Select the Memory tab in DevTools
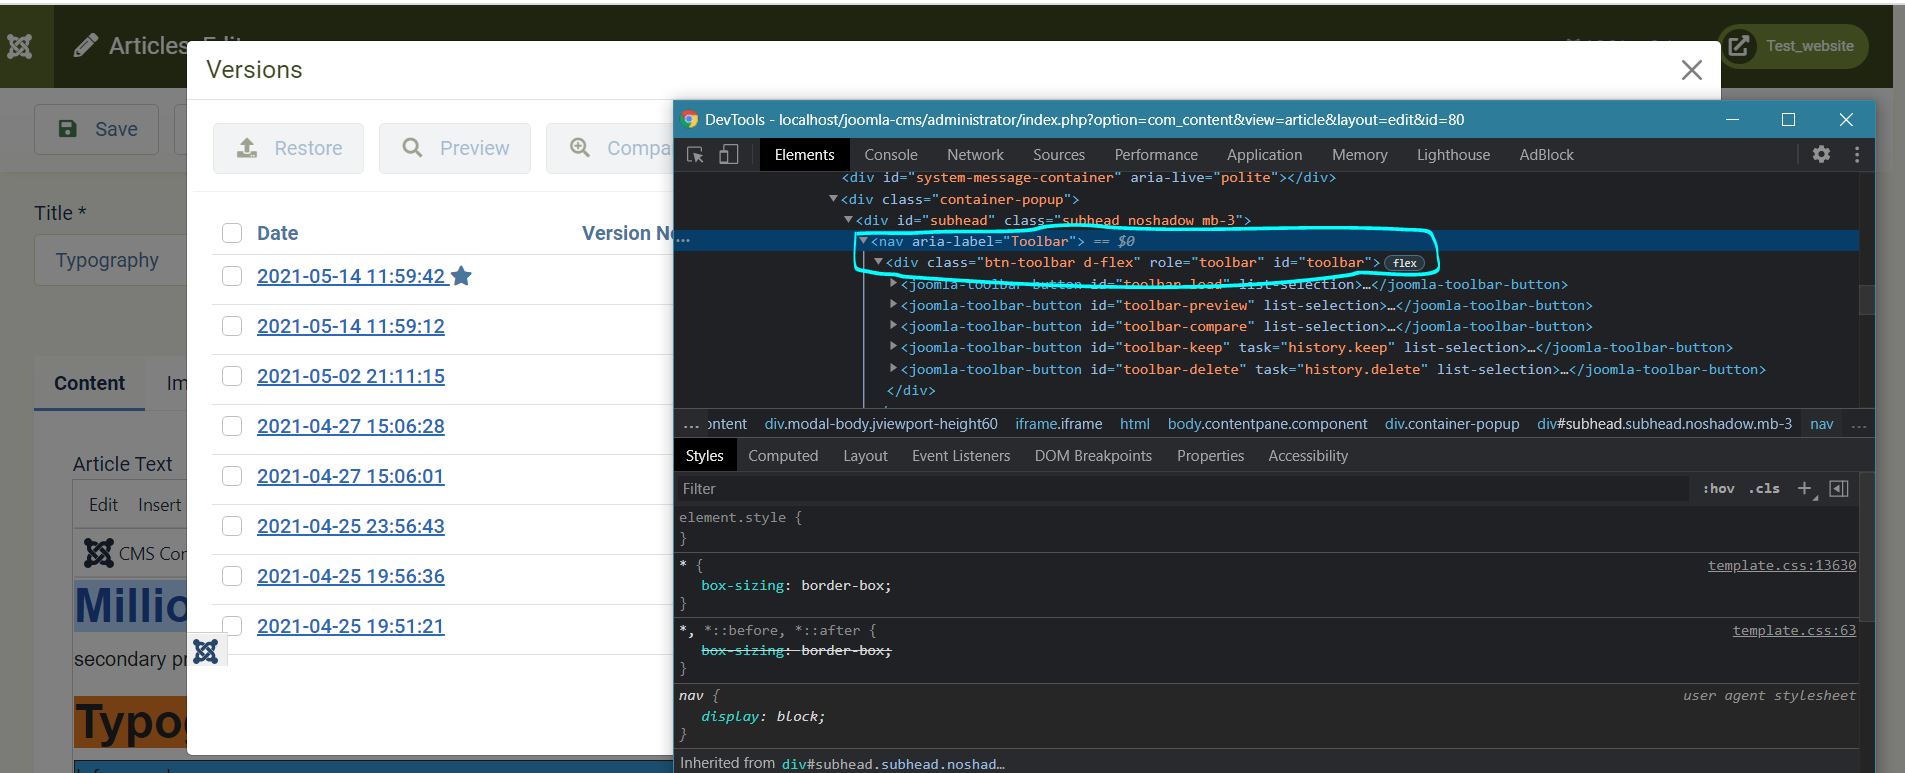 (1359, 155)
